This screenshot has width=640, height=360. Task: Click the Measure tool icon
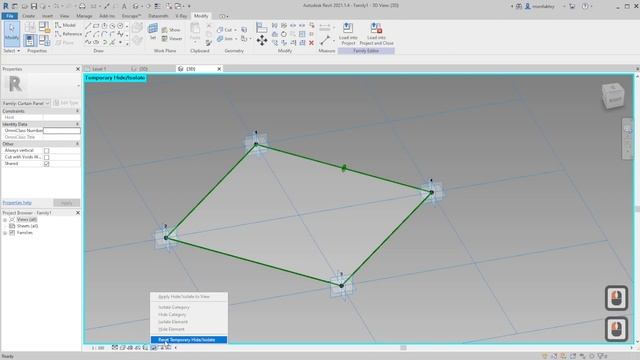325,40
